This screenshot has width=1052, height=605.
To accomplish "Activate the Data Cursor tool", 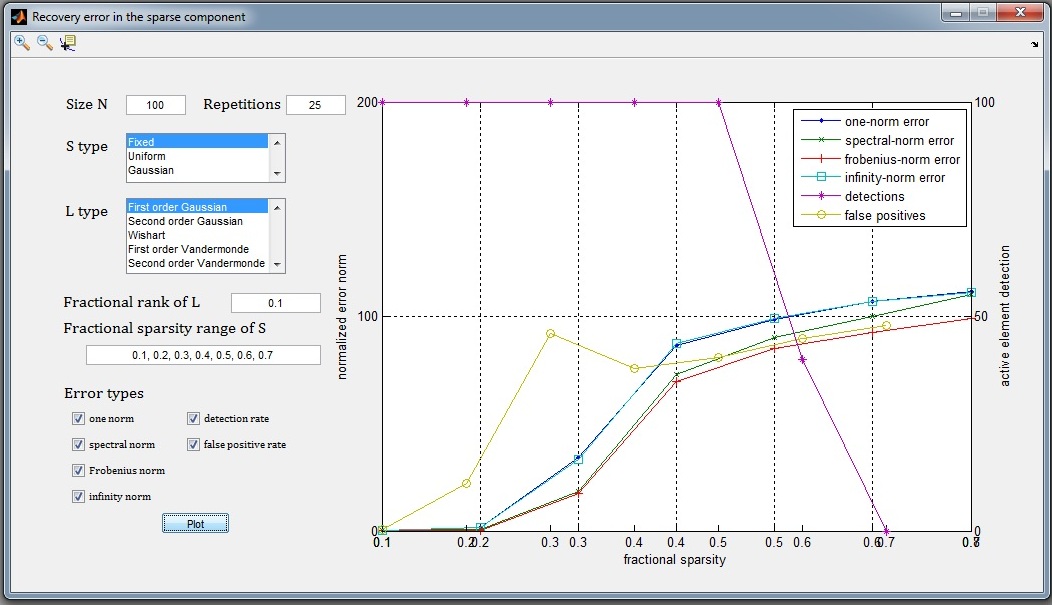I will 68,43.
